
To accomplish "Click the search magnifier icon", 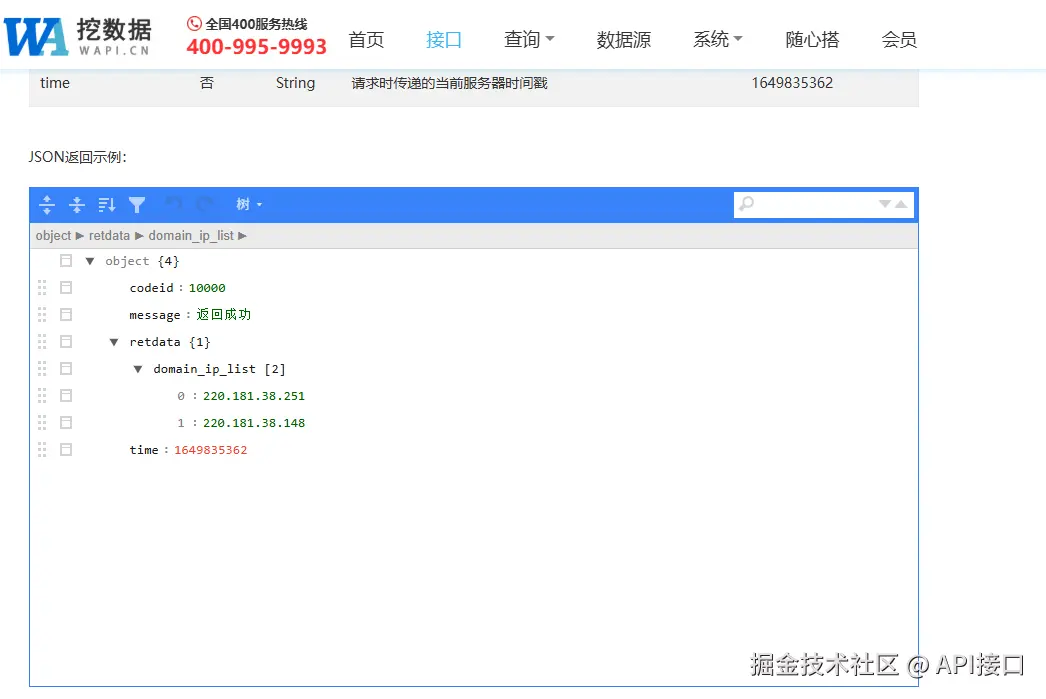I will click(746, 203).
